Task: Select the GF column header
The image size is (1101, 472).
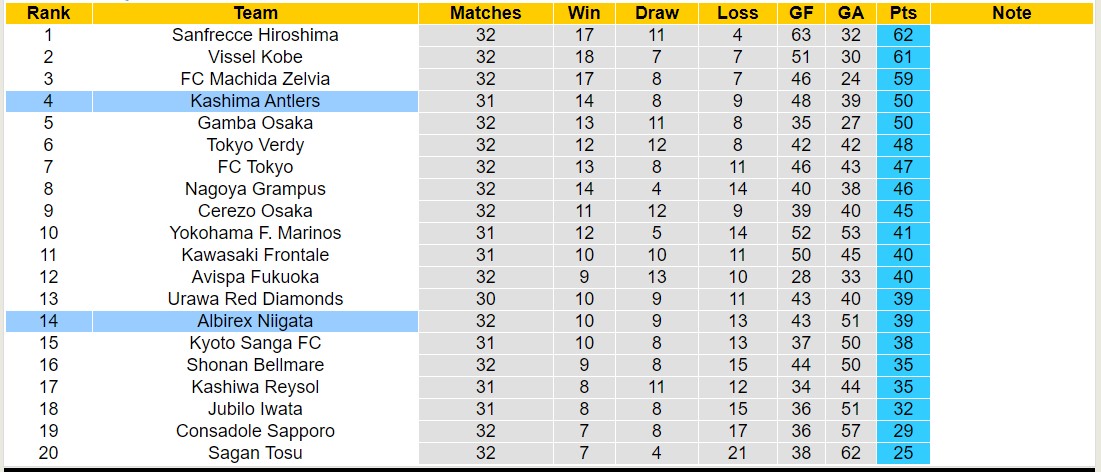Action: point(801,13)
